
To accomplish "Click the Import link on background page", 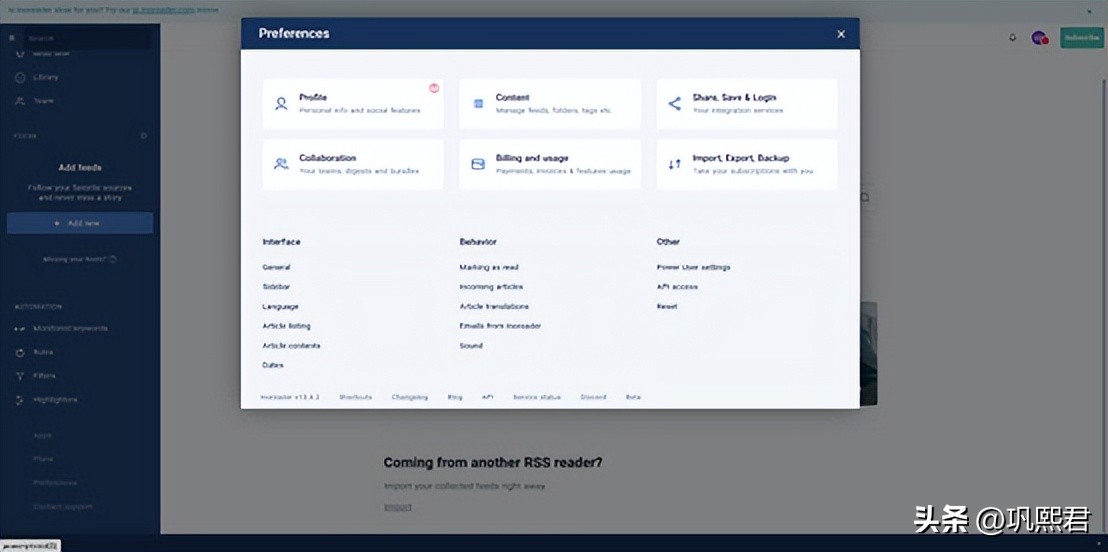I will click(x=397, y=507).
